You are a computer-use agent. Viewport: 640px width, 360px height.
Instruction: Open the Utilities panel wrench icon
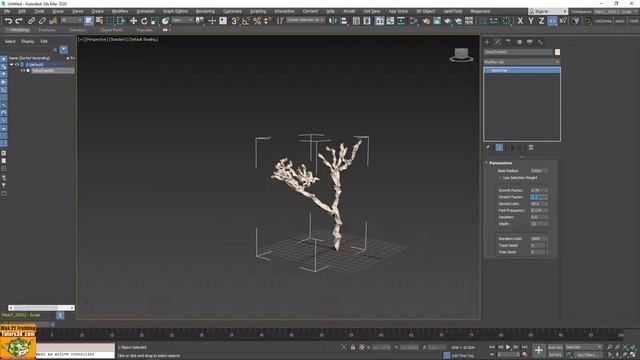coord(540,42)
